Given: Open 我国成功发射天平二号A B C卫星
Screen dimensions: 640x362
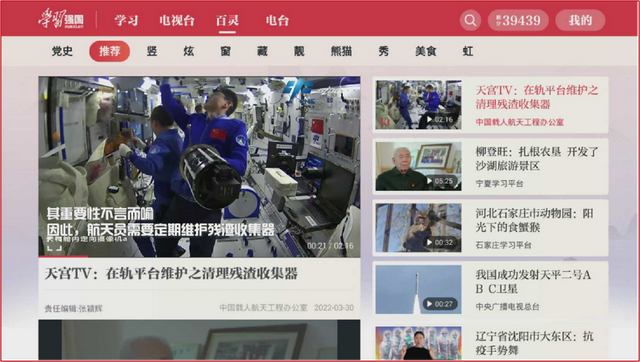Looking at the screenshot, I should tap(533, 282).
